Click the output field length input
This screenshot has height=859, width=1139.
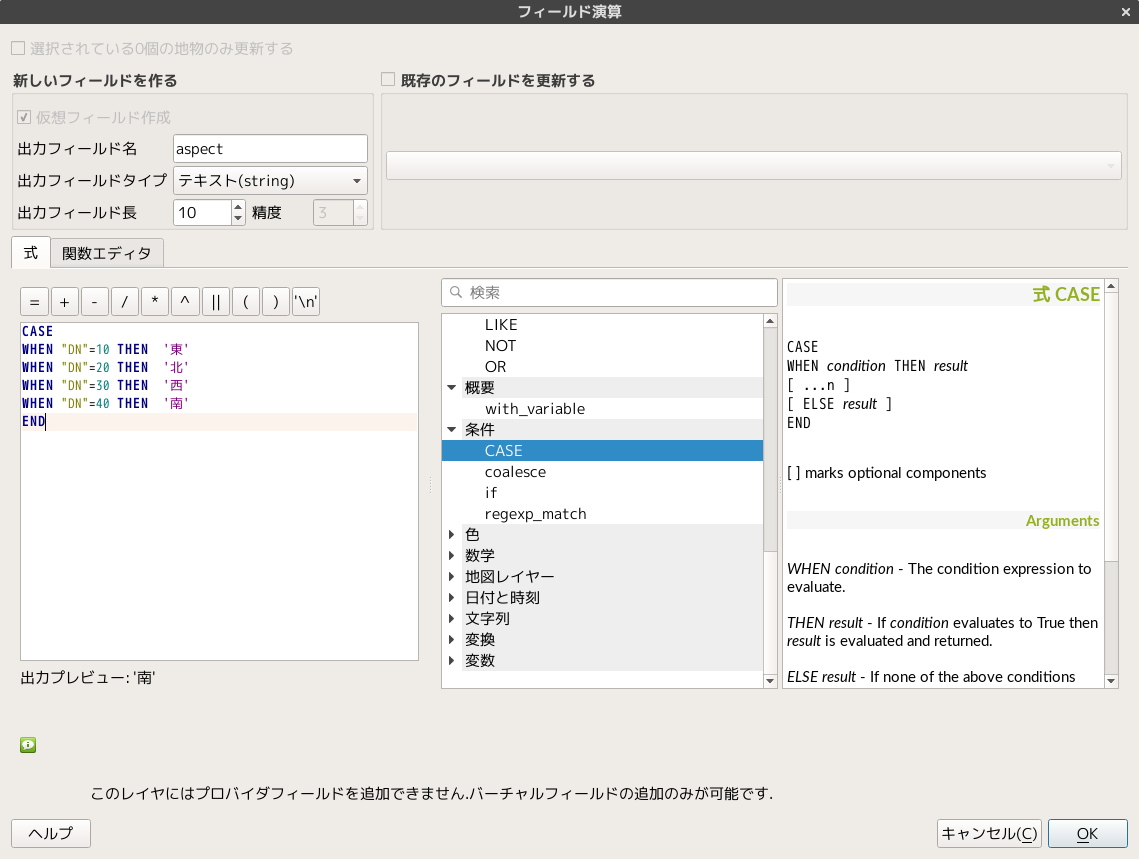(x=203, y=213)
